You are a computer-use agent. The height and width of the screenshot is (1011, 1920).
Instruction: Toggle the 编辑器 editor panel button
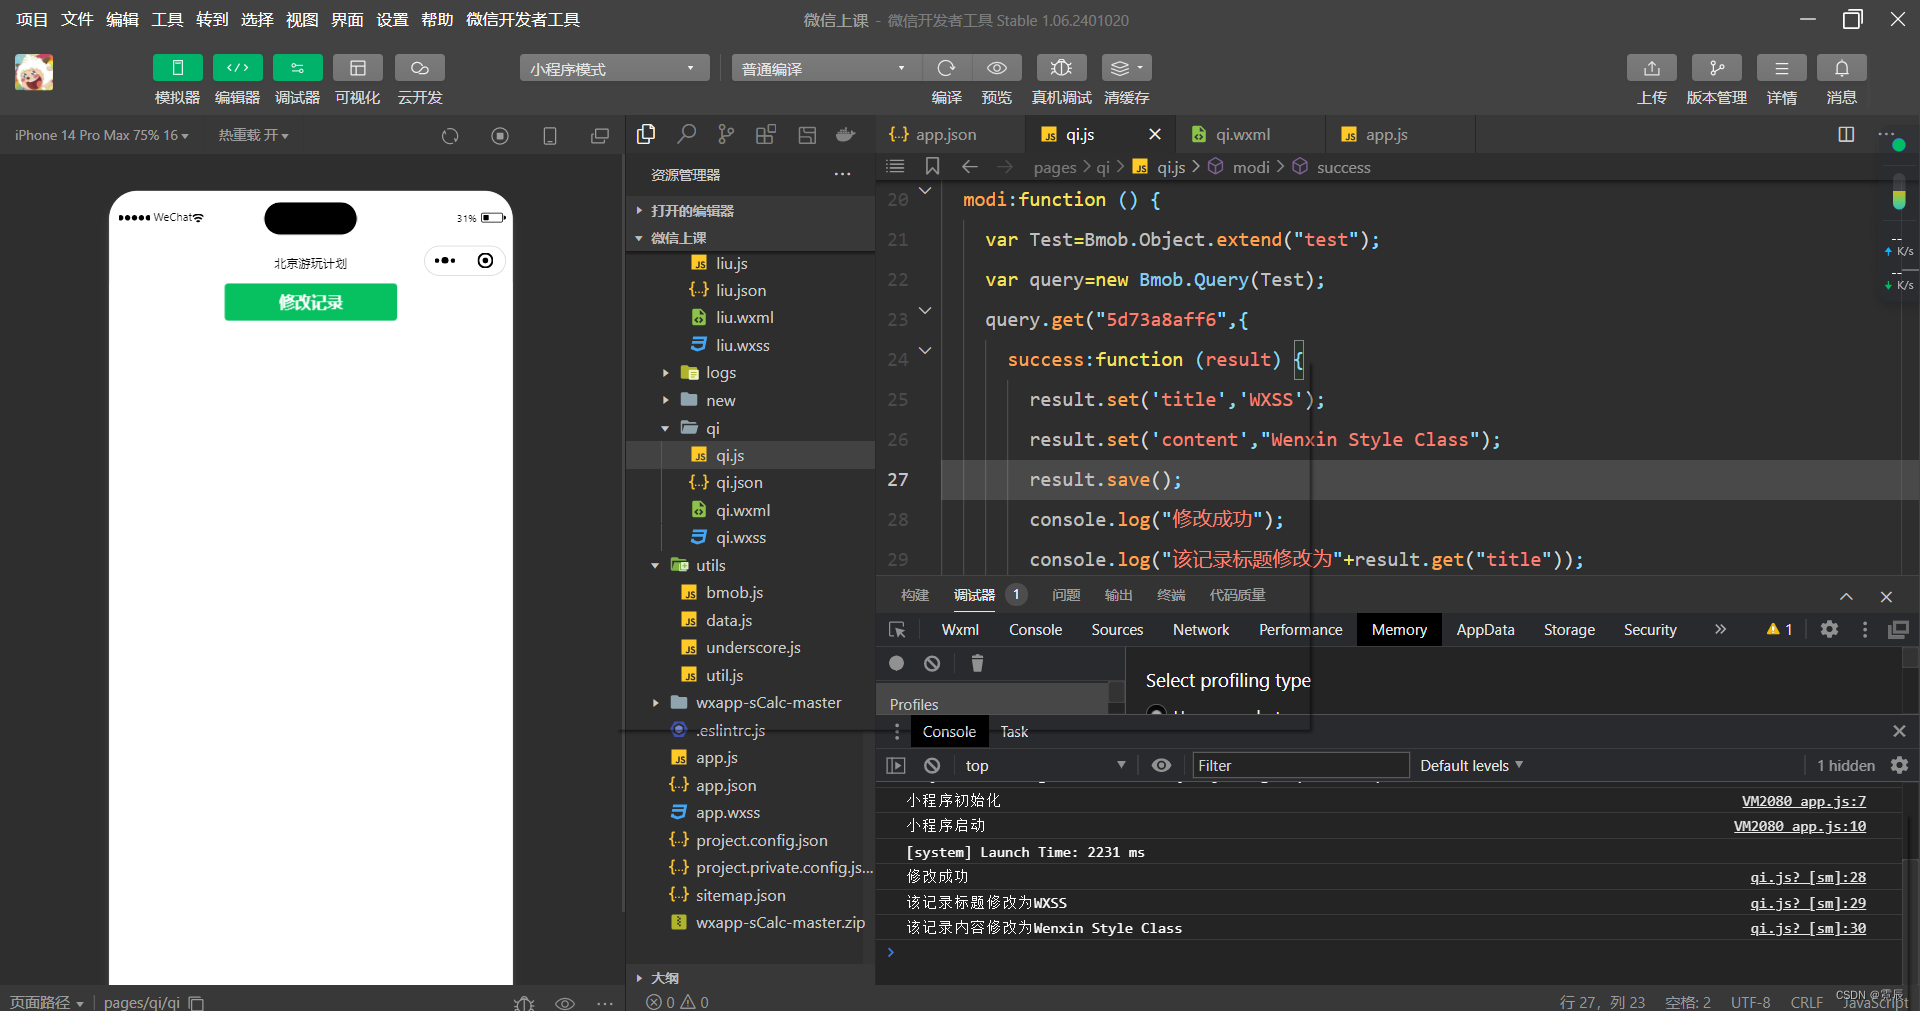coord(237,68)
